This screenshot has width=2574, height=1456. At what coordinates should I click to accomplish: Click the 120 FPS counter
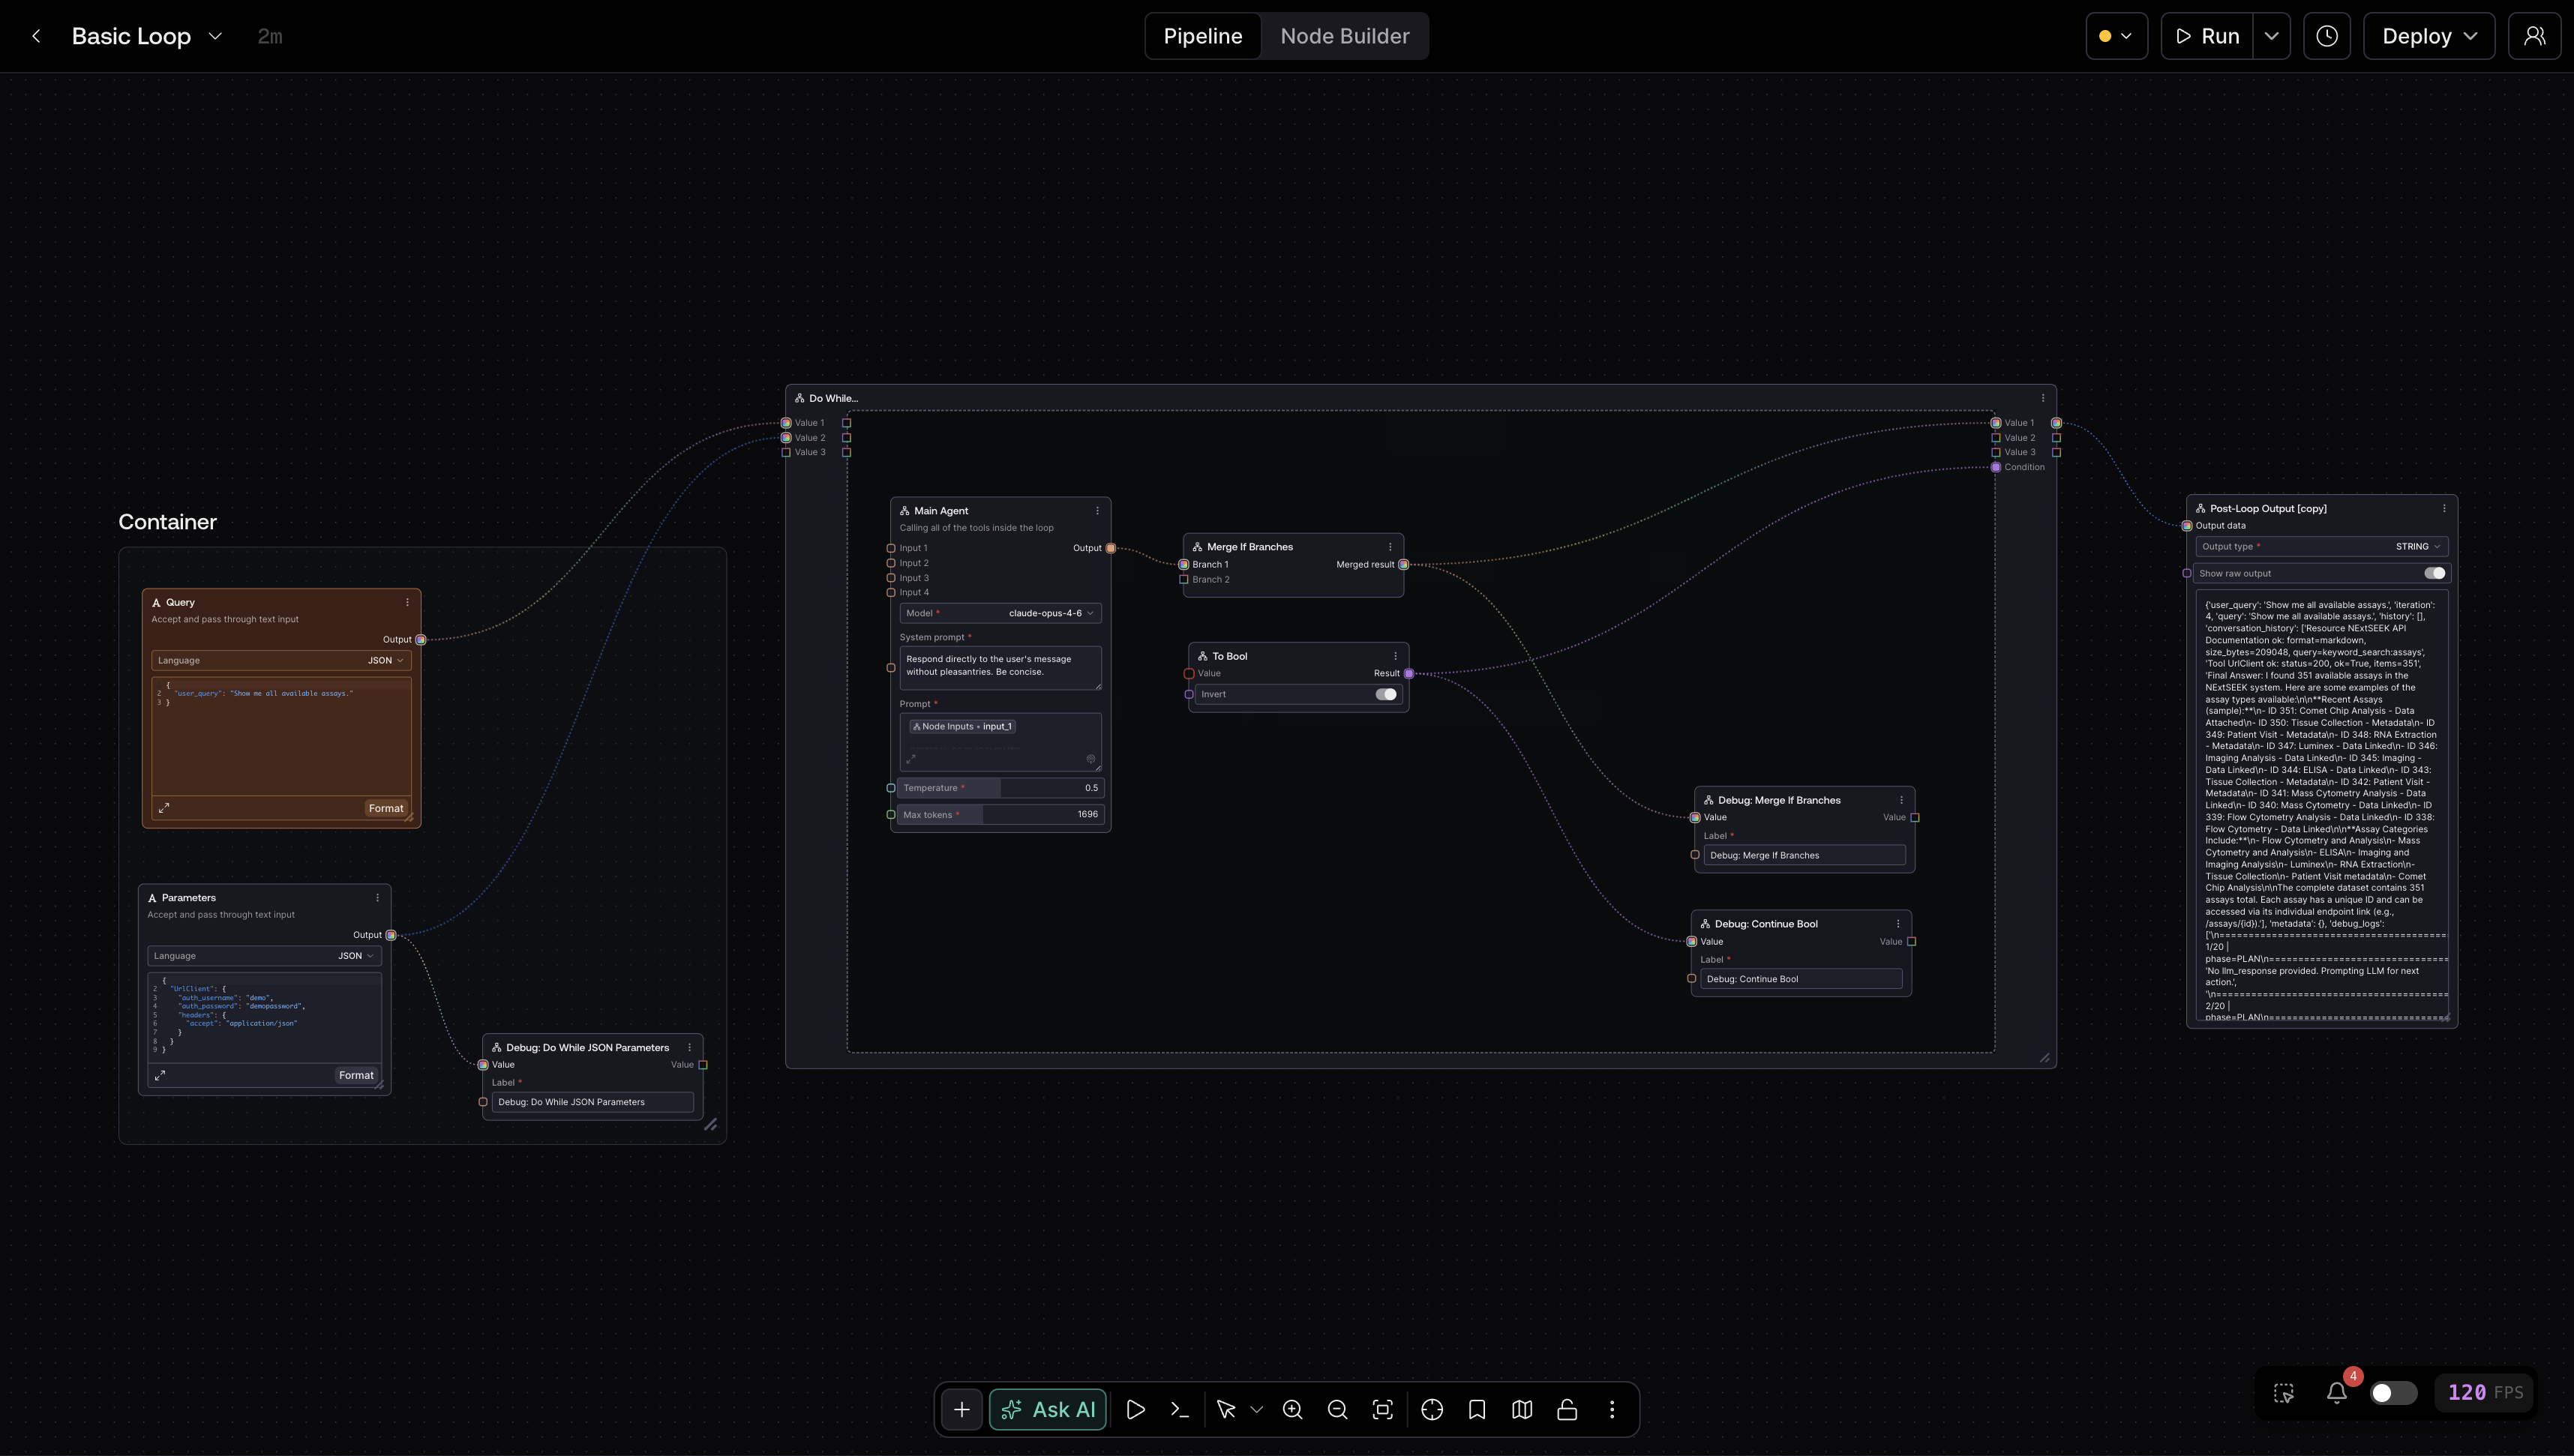click(x=2485, y=1392)
